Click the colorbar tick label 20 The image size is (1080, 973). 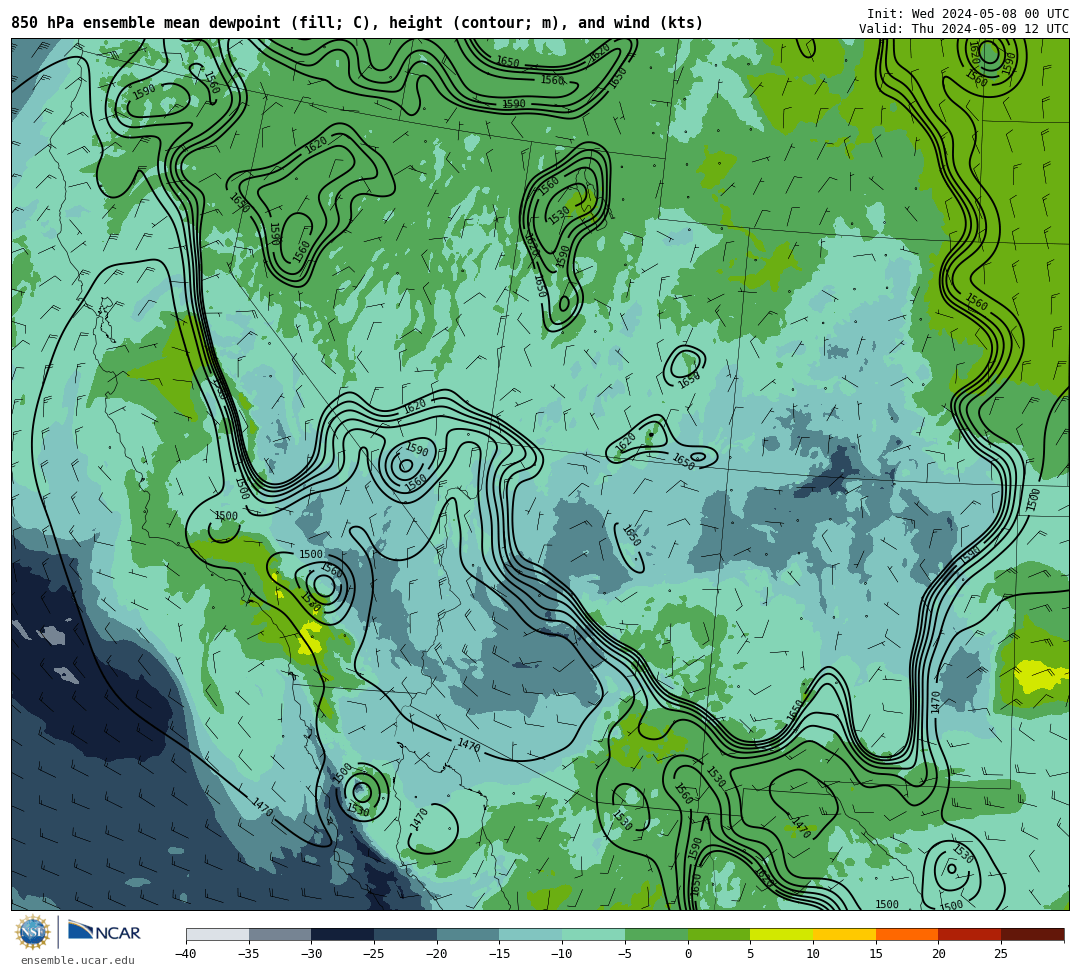point(939,954)
